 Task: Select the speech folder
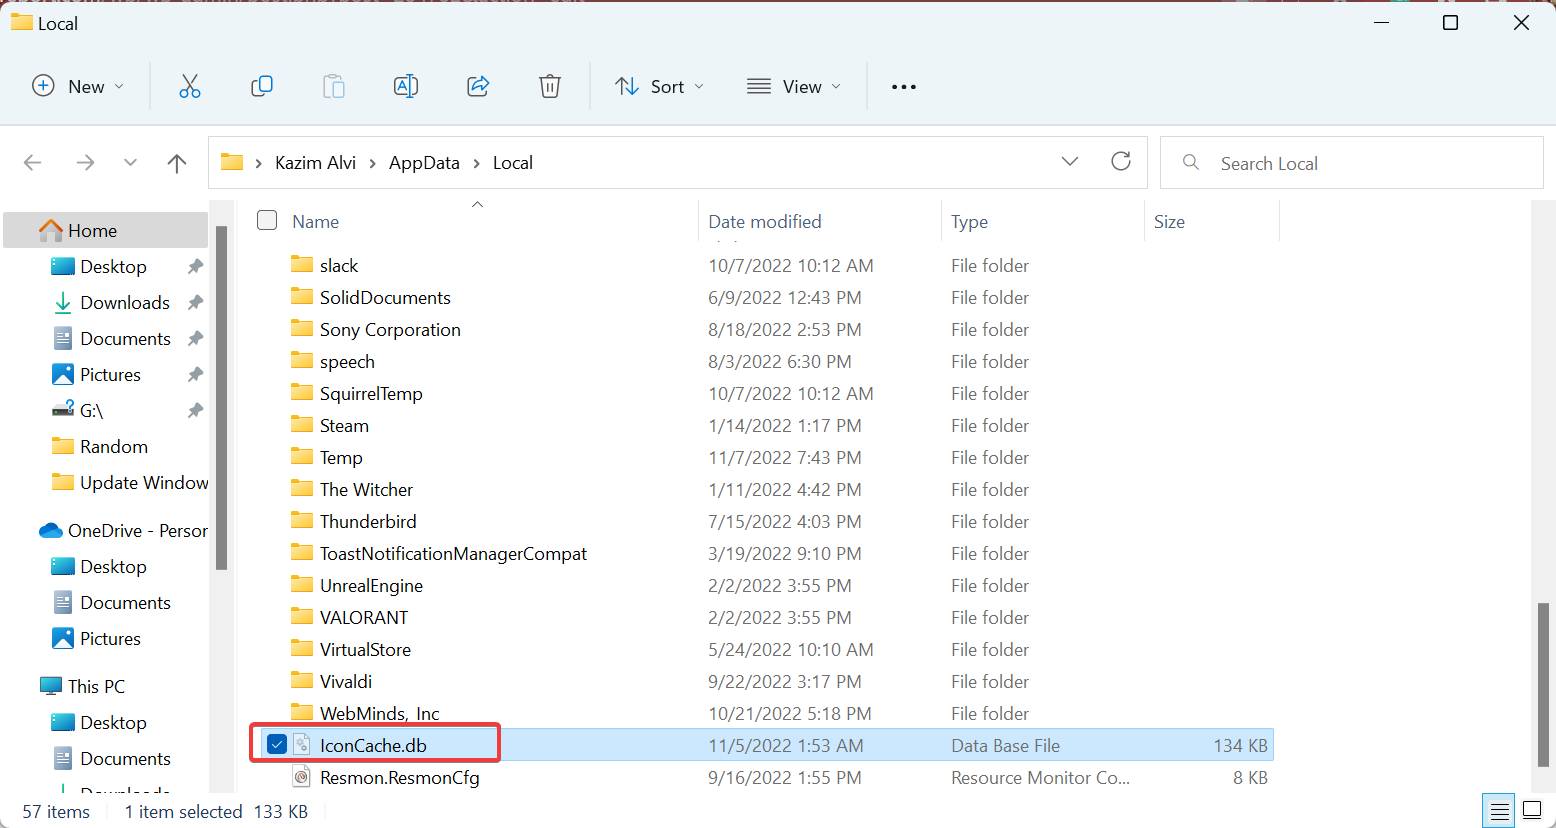point(347,361)
